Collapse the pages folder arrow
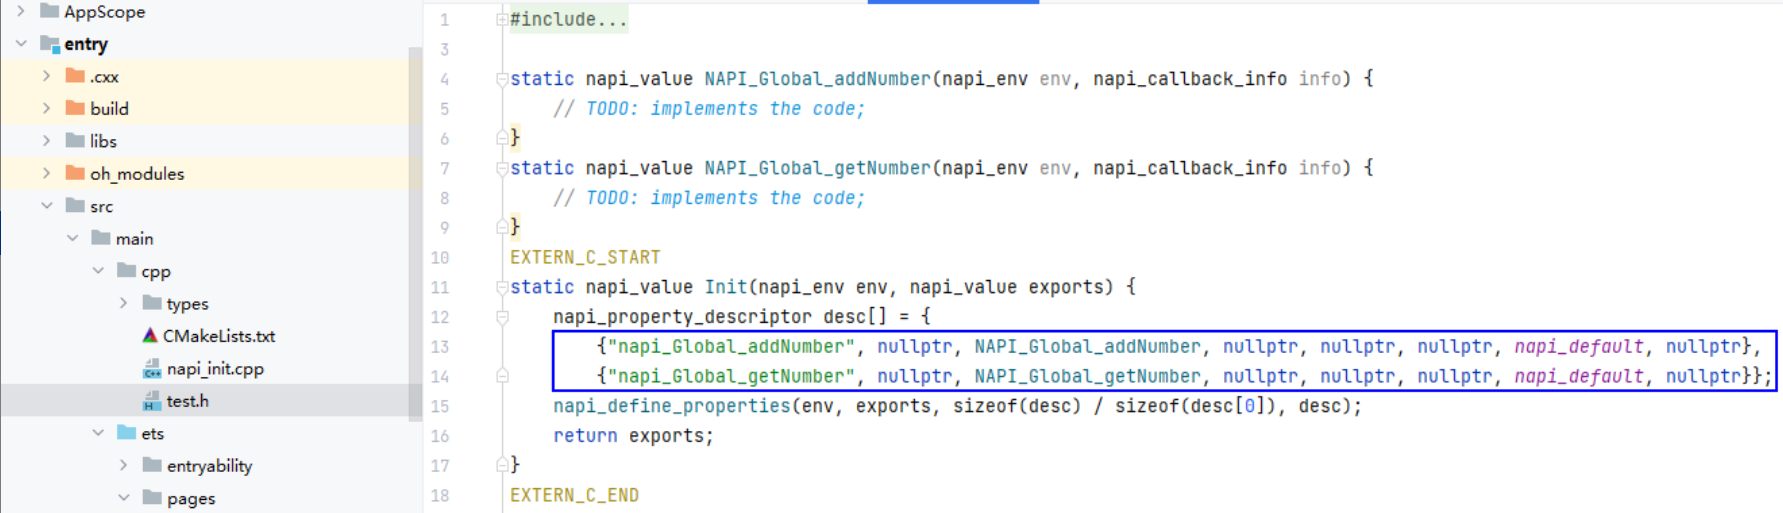 coord(123,498)
